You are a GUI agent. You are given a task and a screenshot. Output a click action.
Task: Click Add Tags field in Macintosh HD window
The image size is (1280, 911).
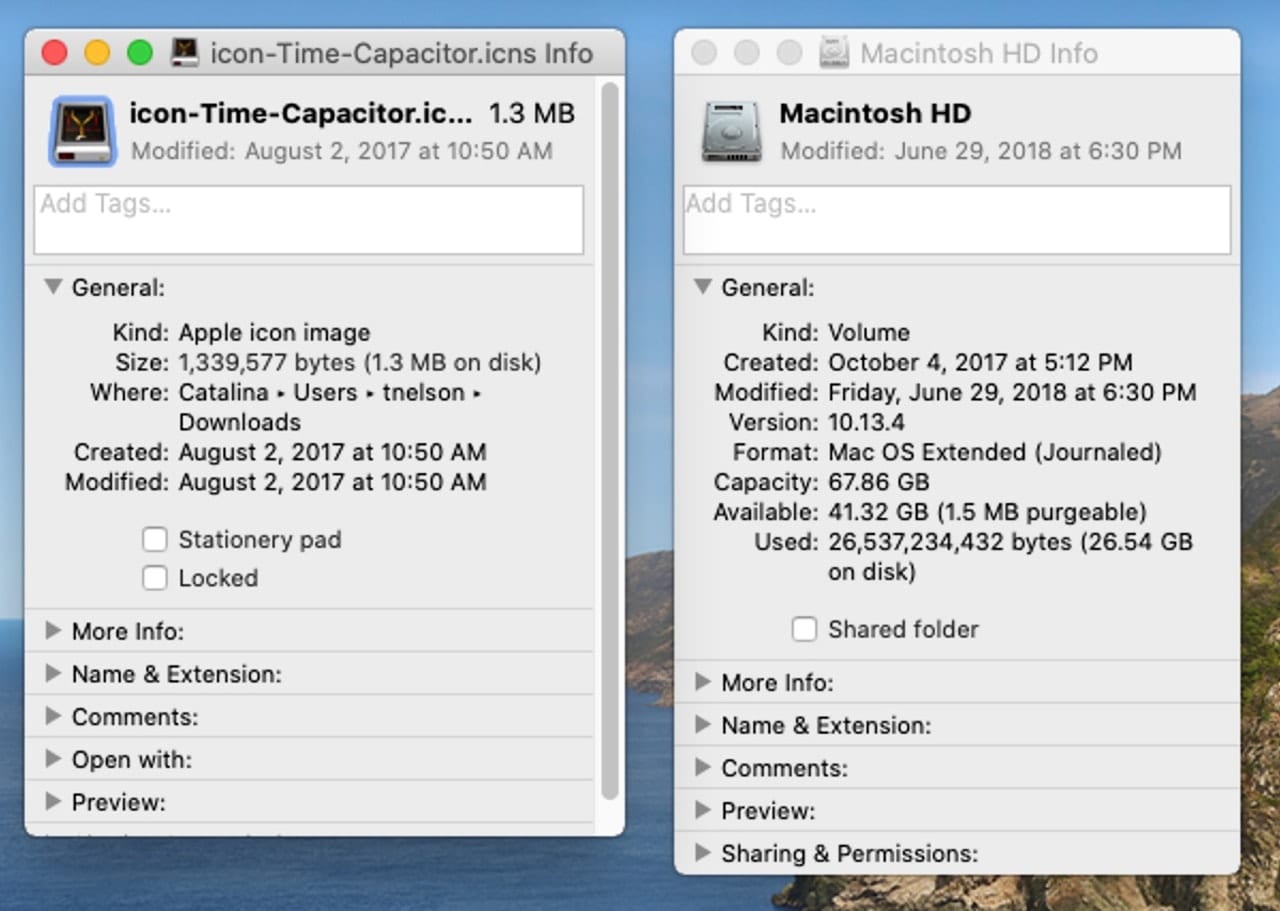957,220
